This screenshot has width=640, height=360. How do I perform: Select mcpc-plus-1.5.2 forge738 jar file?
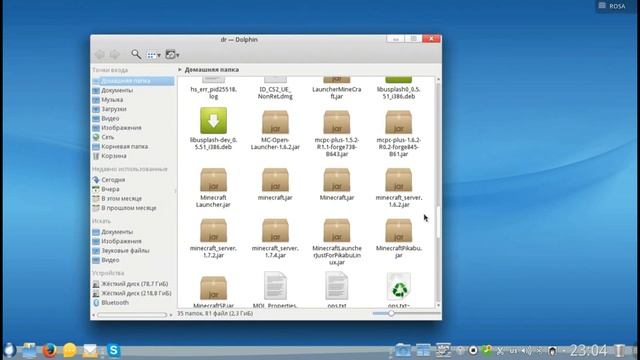(337, 133)
